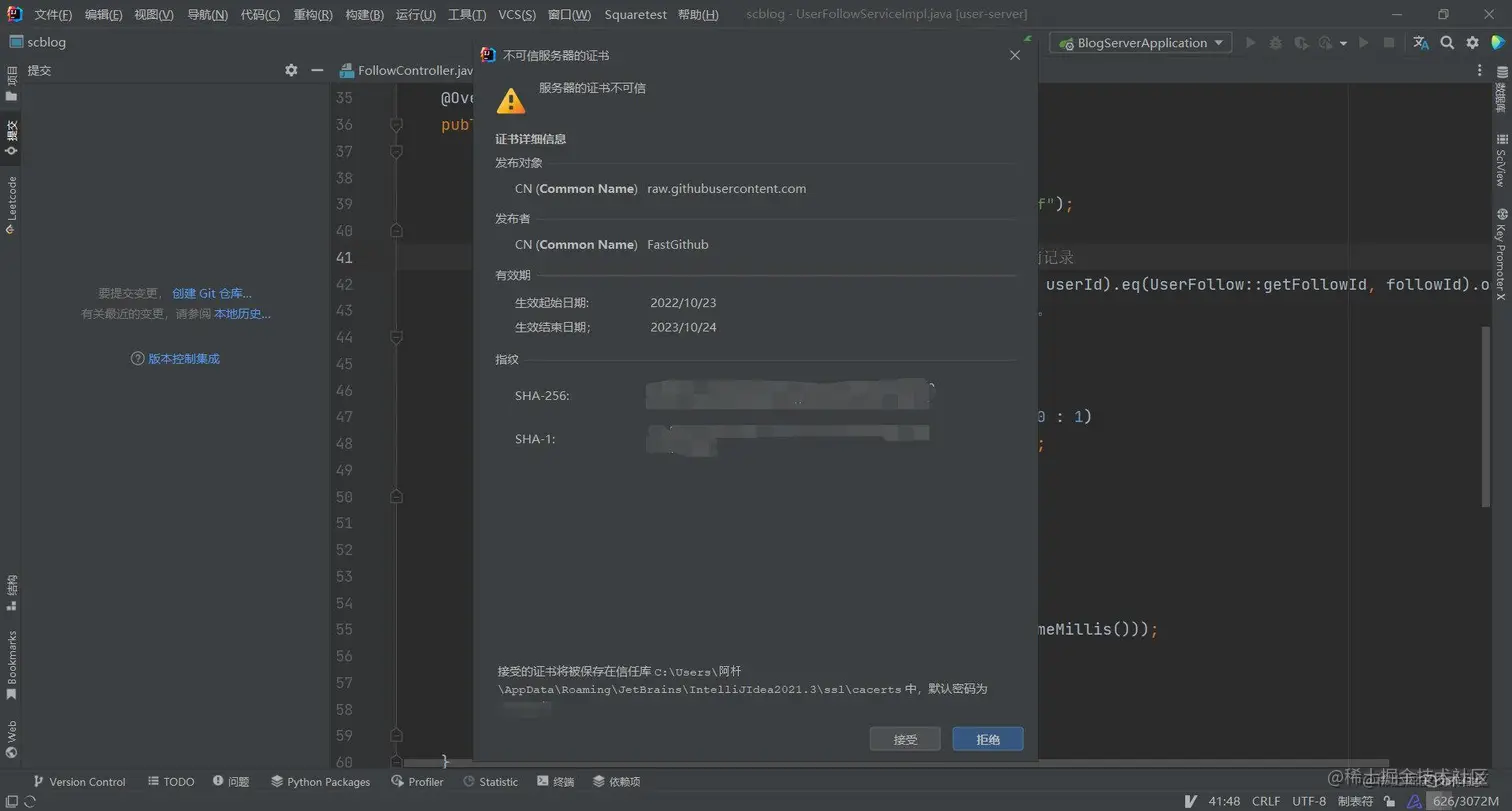This screenshot has width=1512, height=811.
Task: Open the 帮助(H) menu
Action: pyautogui.click(x=698, y=15)
